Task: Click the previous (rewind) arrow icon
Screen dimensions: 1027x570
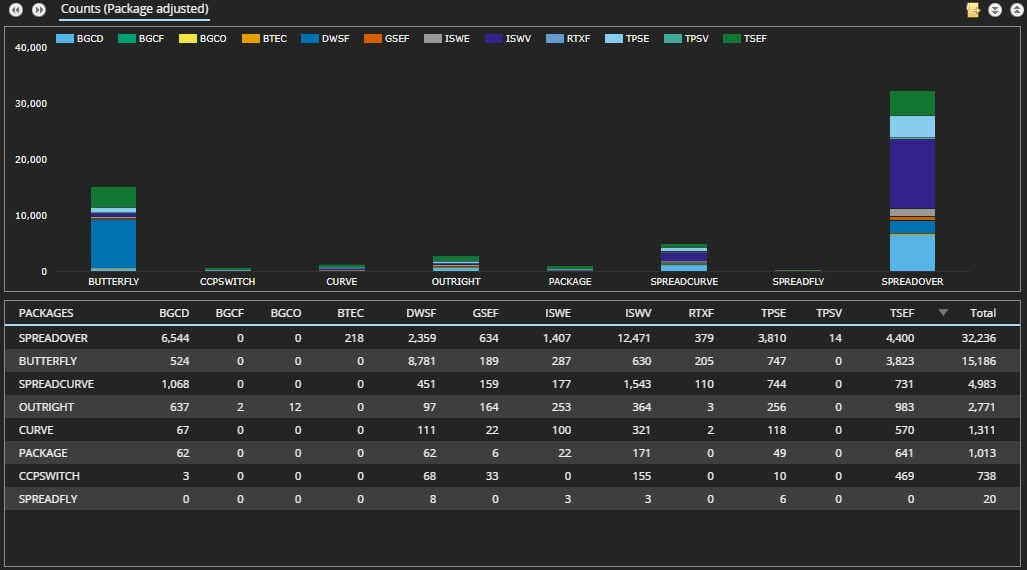Action: click(16, 10)
